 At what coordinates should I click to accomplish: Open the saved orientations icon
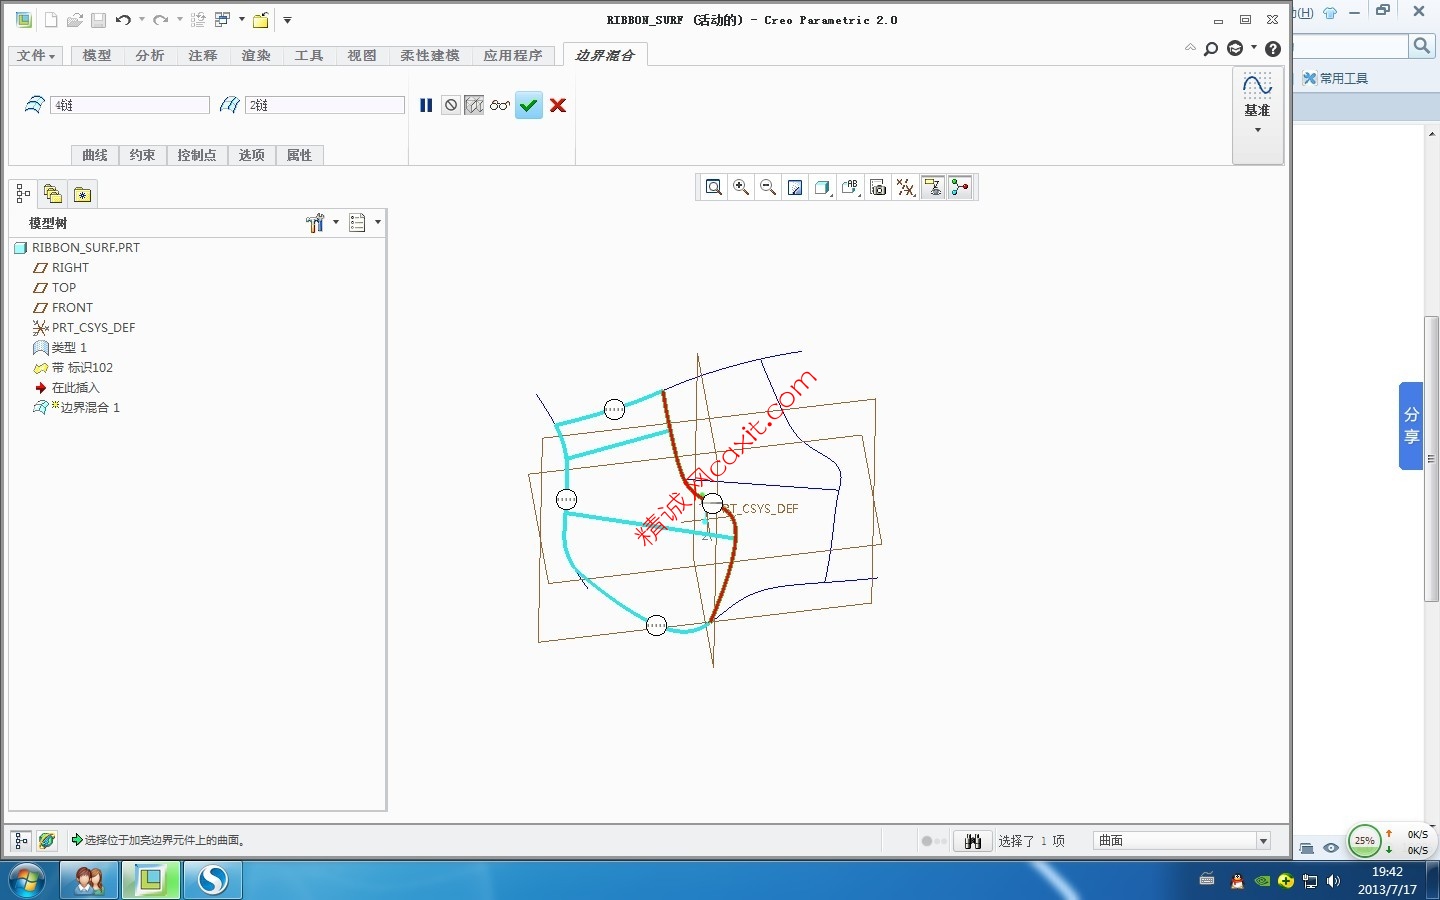850,187
